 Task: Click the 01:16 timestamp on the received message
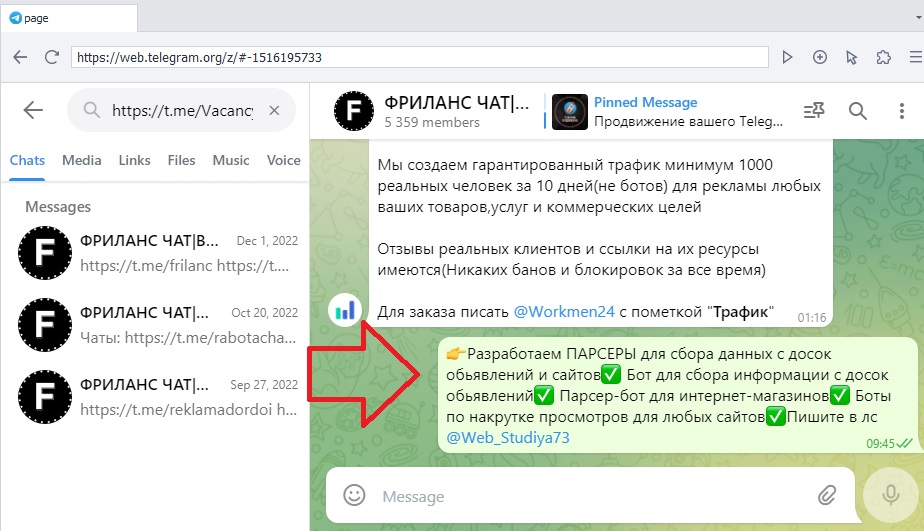pos(811,318)
